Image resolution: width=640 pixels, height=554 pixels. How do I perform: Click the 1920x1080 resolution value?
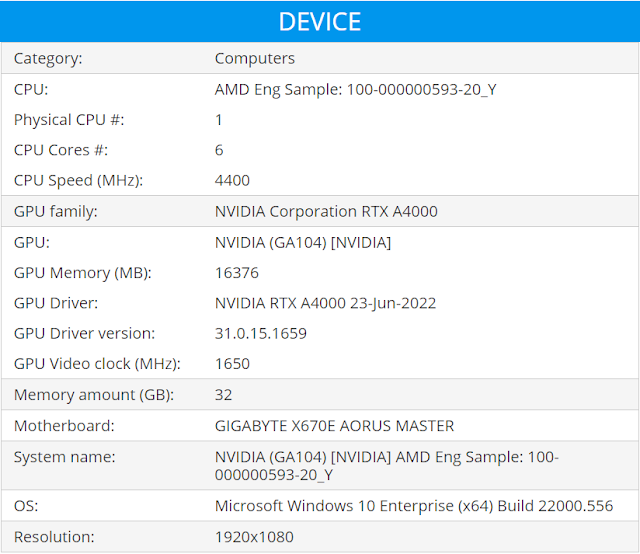254,537
